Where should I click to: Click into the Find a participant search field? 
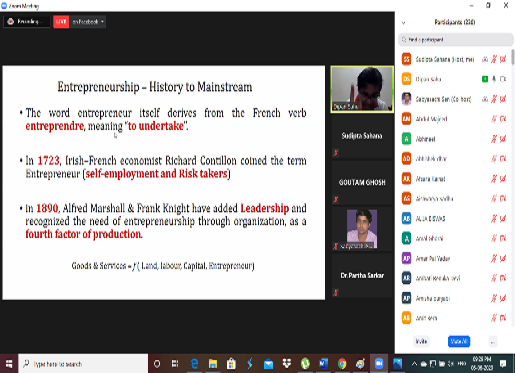455,40
